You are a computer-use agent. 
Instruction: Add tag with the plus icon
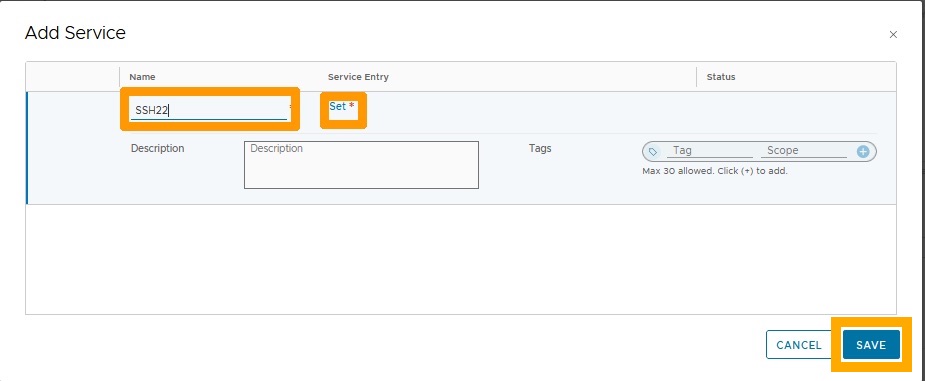863,152
